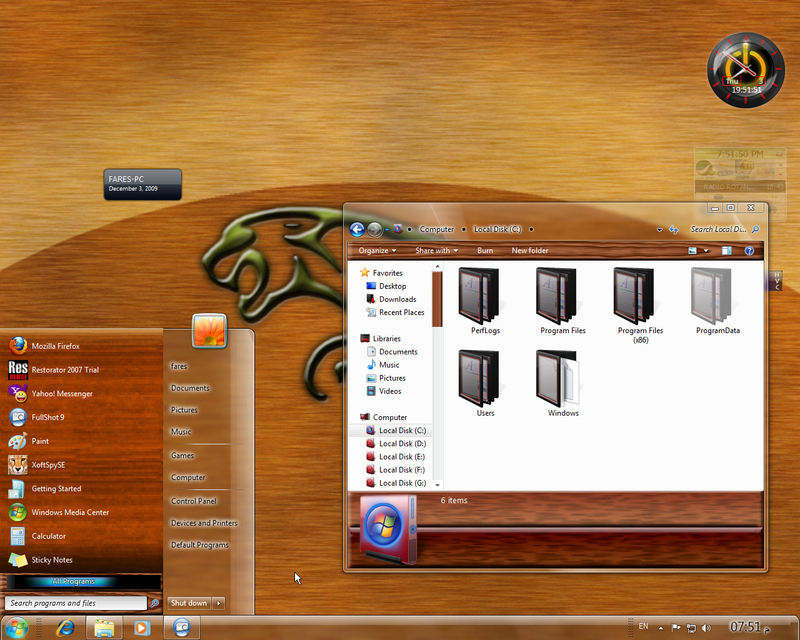Open Devices and Printers

point(204,523)
